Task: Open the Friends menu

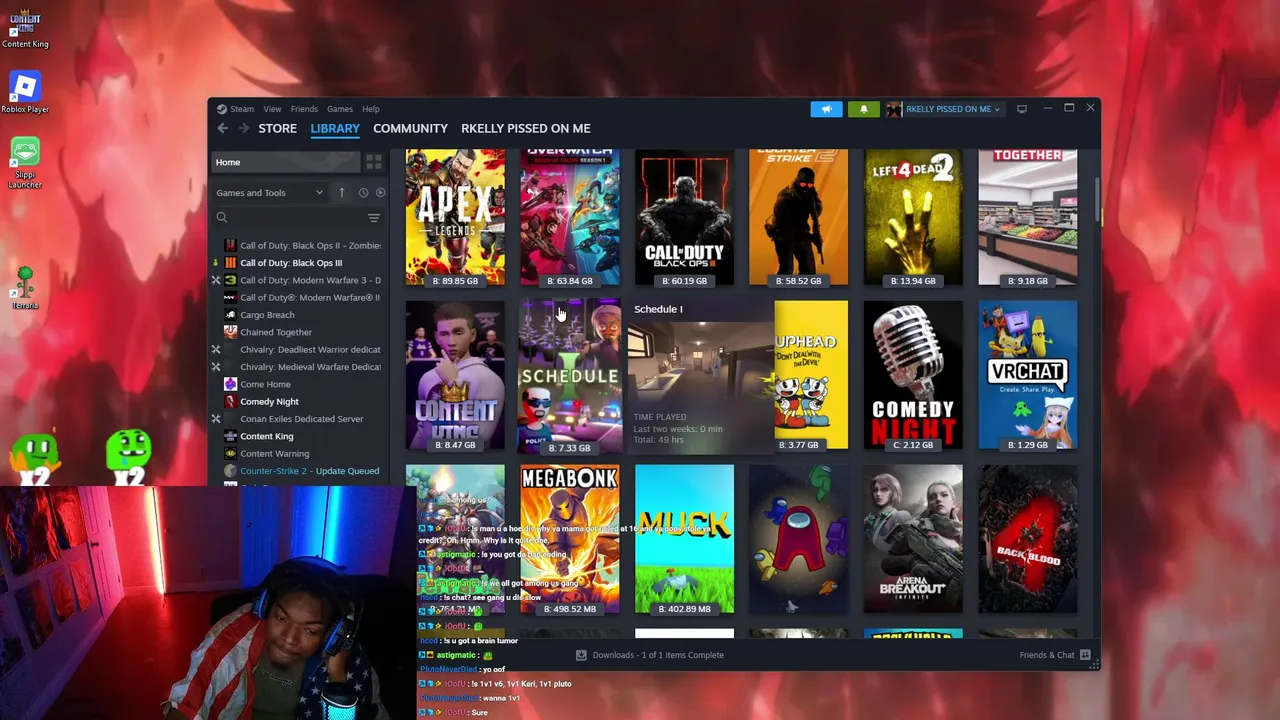Action: 304,109
